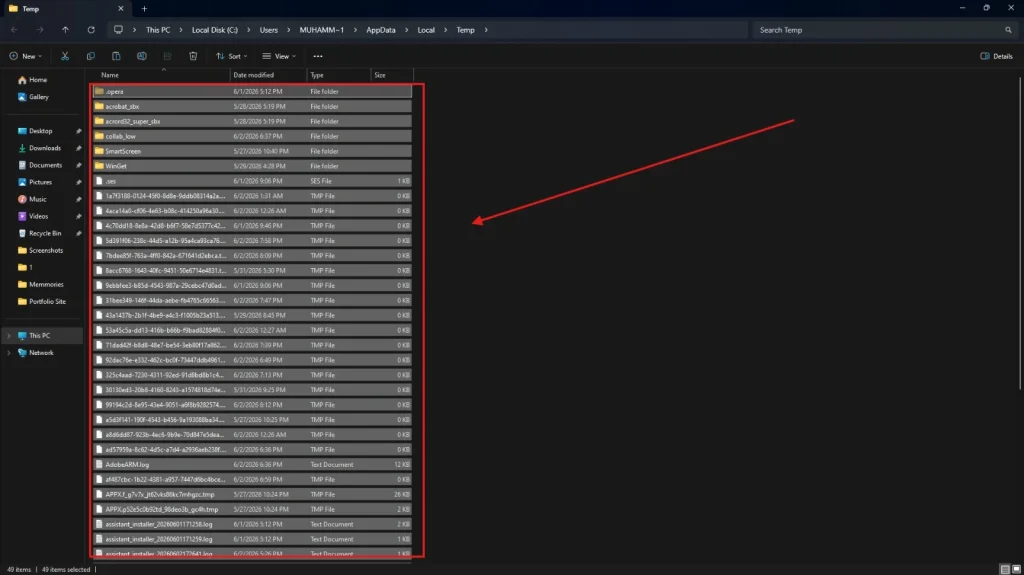Select the .ses file row
Image resolution: width=1024 pixels, height=575 pixels.
pos(252,181)
